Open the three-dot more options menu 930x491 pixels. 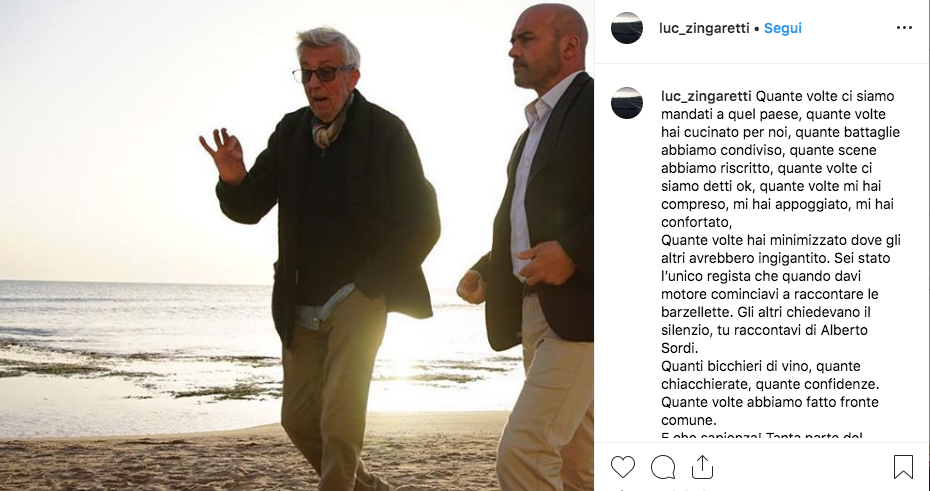904,28
